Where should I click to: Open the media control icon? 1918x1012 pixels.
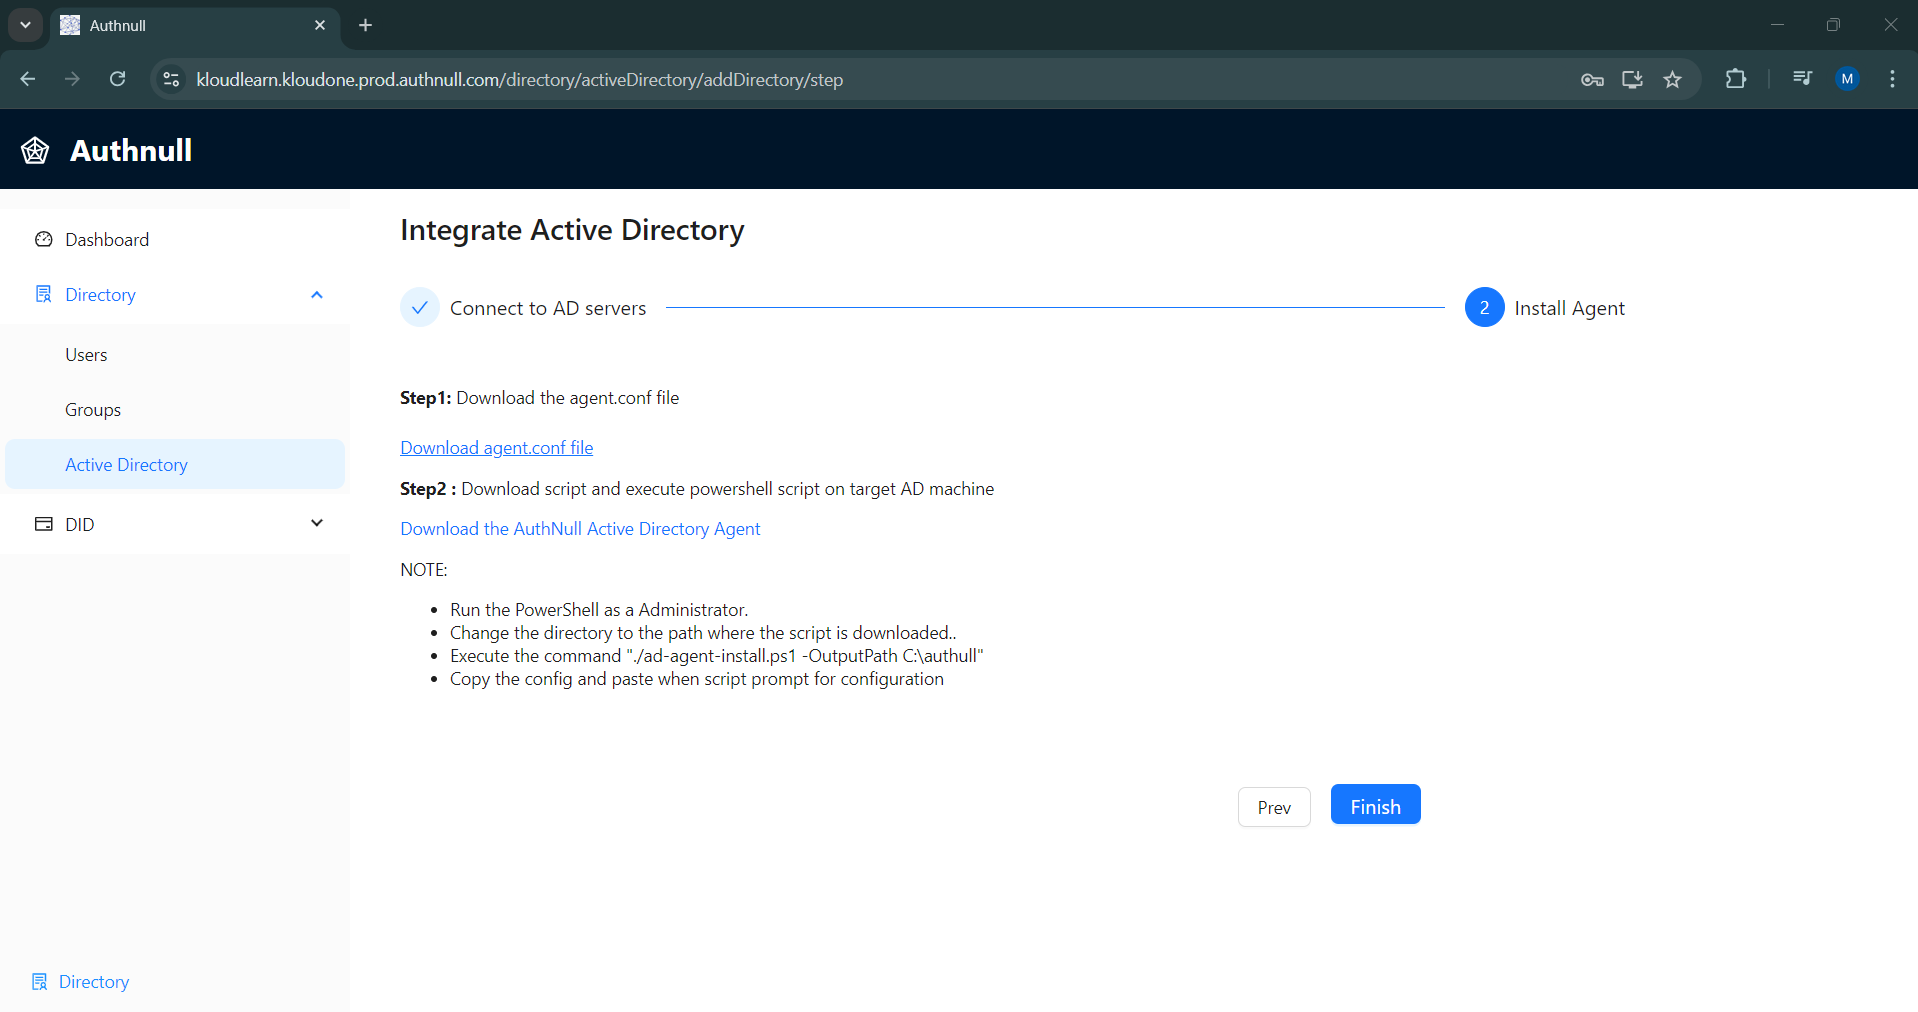pos(1802,78)
